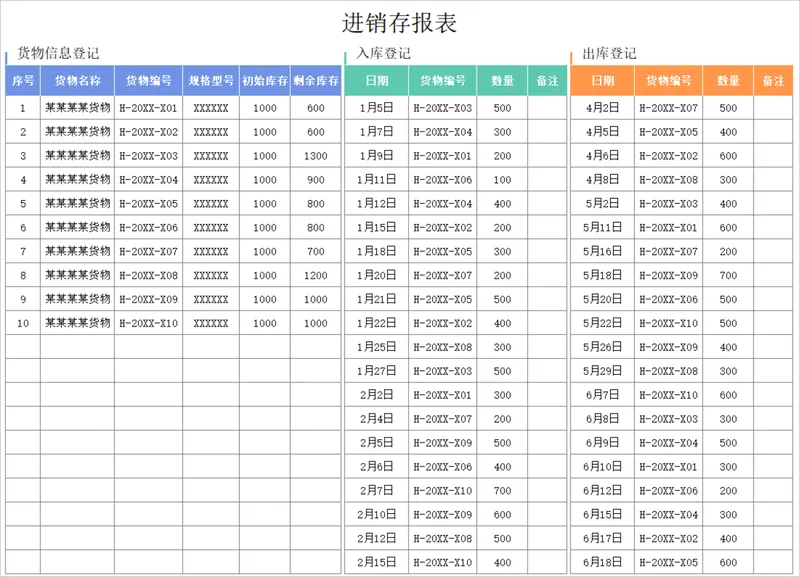Click 数量 header in the 出库登记 table

(x=728, y=81)
